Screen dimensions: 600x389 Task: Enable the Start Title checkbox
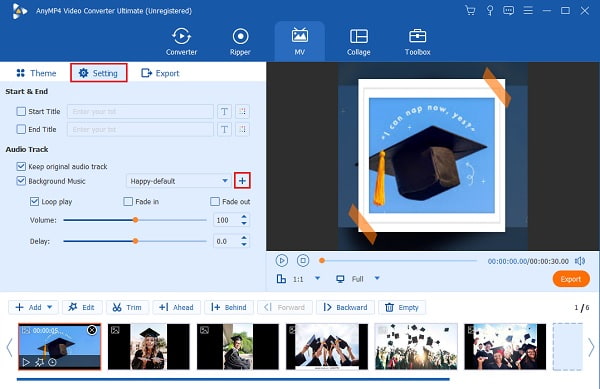pyautogui.click(x=21, y=111)
